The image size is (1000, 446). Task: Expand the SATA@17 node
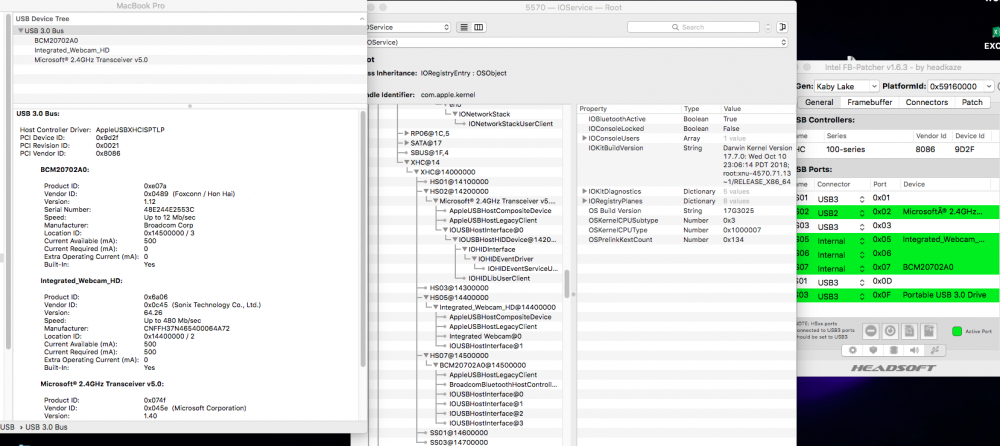coord(406,143)
